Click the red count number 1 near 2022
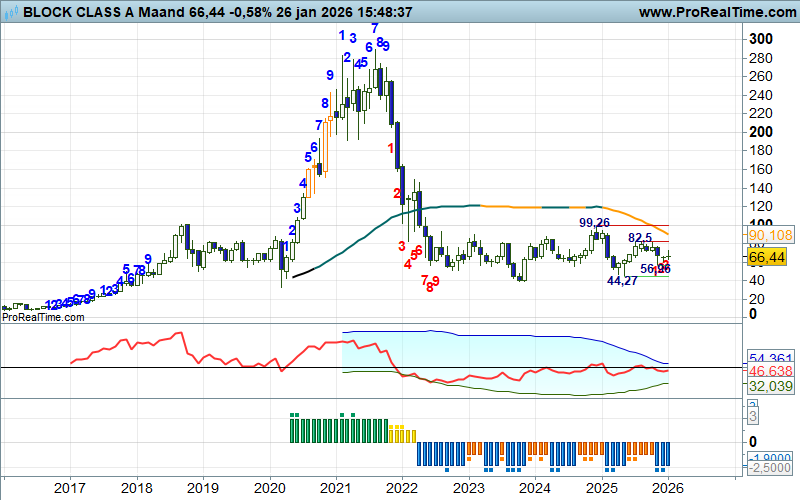Image resolution: width=800 pixels, height=500 pixels. (x=391, y=148)
